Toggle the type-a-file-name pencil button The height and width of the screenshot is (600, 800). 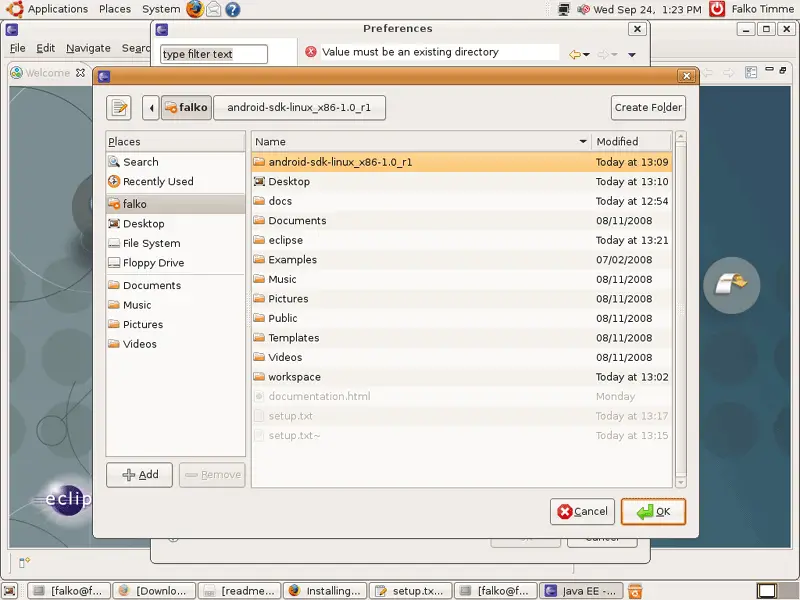coord(119,108)
